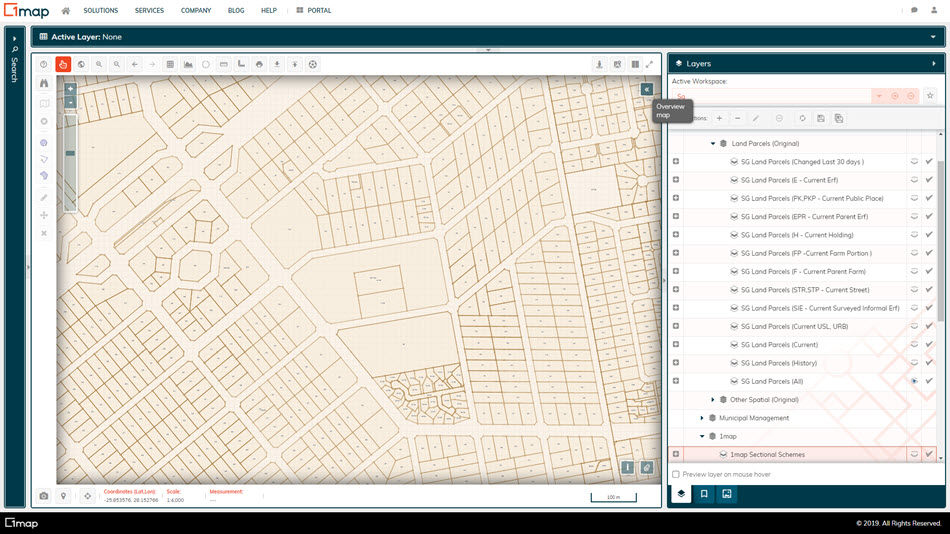This screenshot has width=950, height=534.
Task: Open the Active Workspace dropdown arrow
Action: 879,96
